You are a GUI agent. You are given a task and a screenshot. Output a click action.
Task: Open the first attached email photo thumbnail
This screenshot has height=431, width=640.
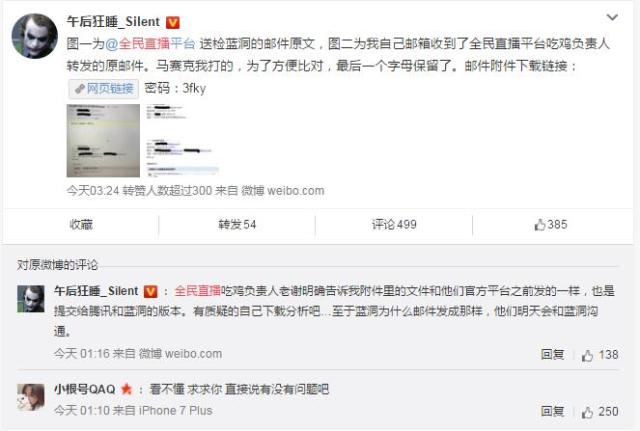pos(103,140)
